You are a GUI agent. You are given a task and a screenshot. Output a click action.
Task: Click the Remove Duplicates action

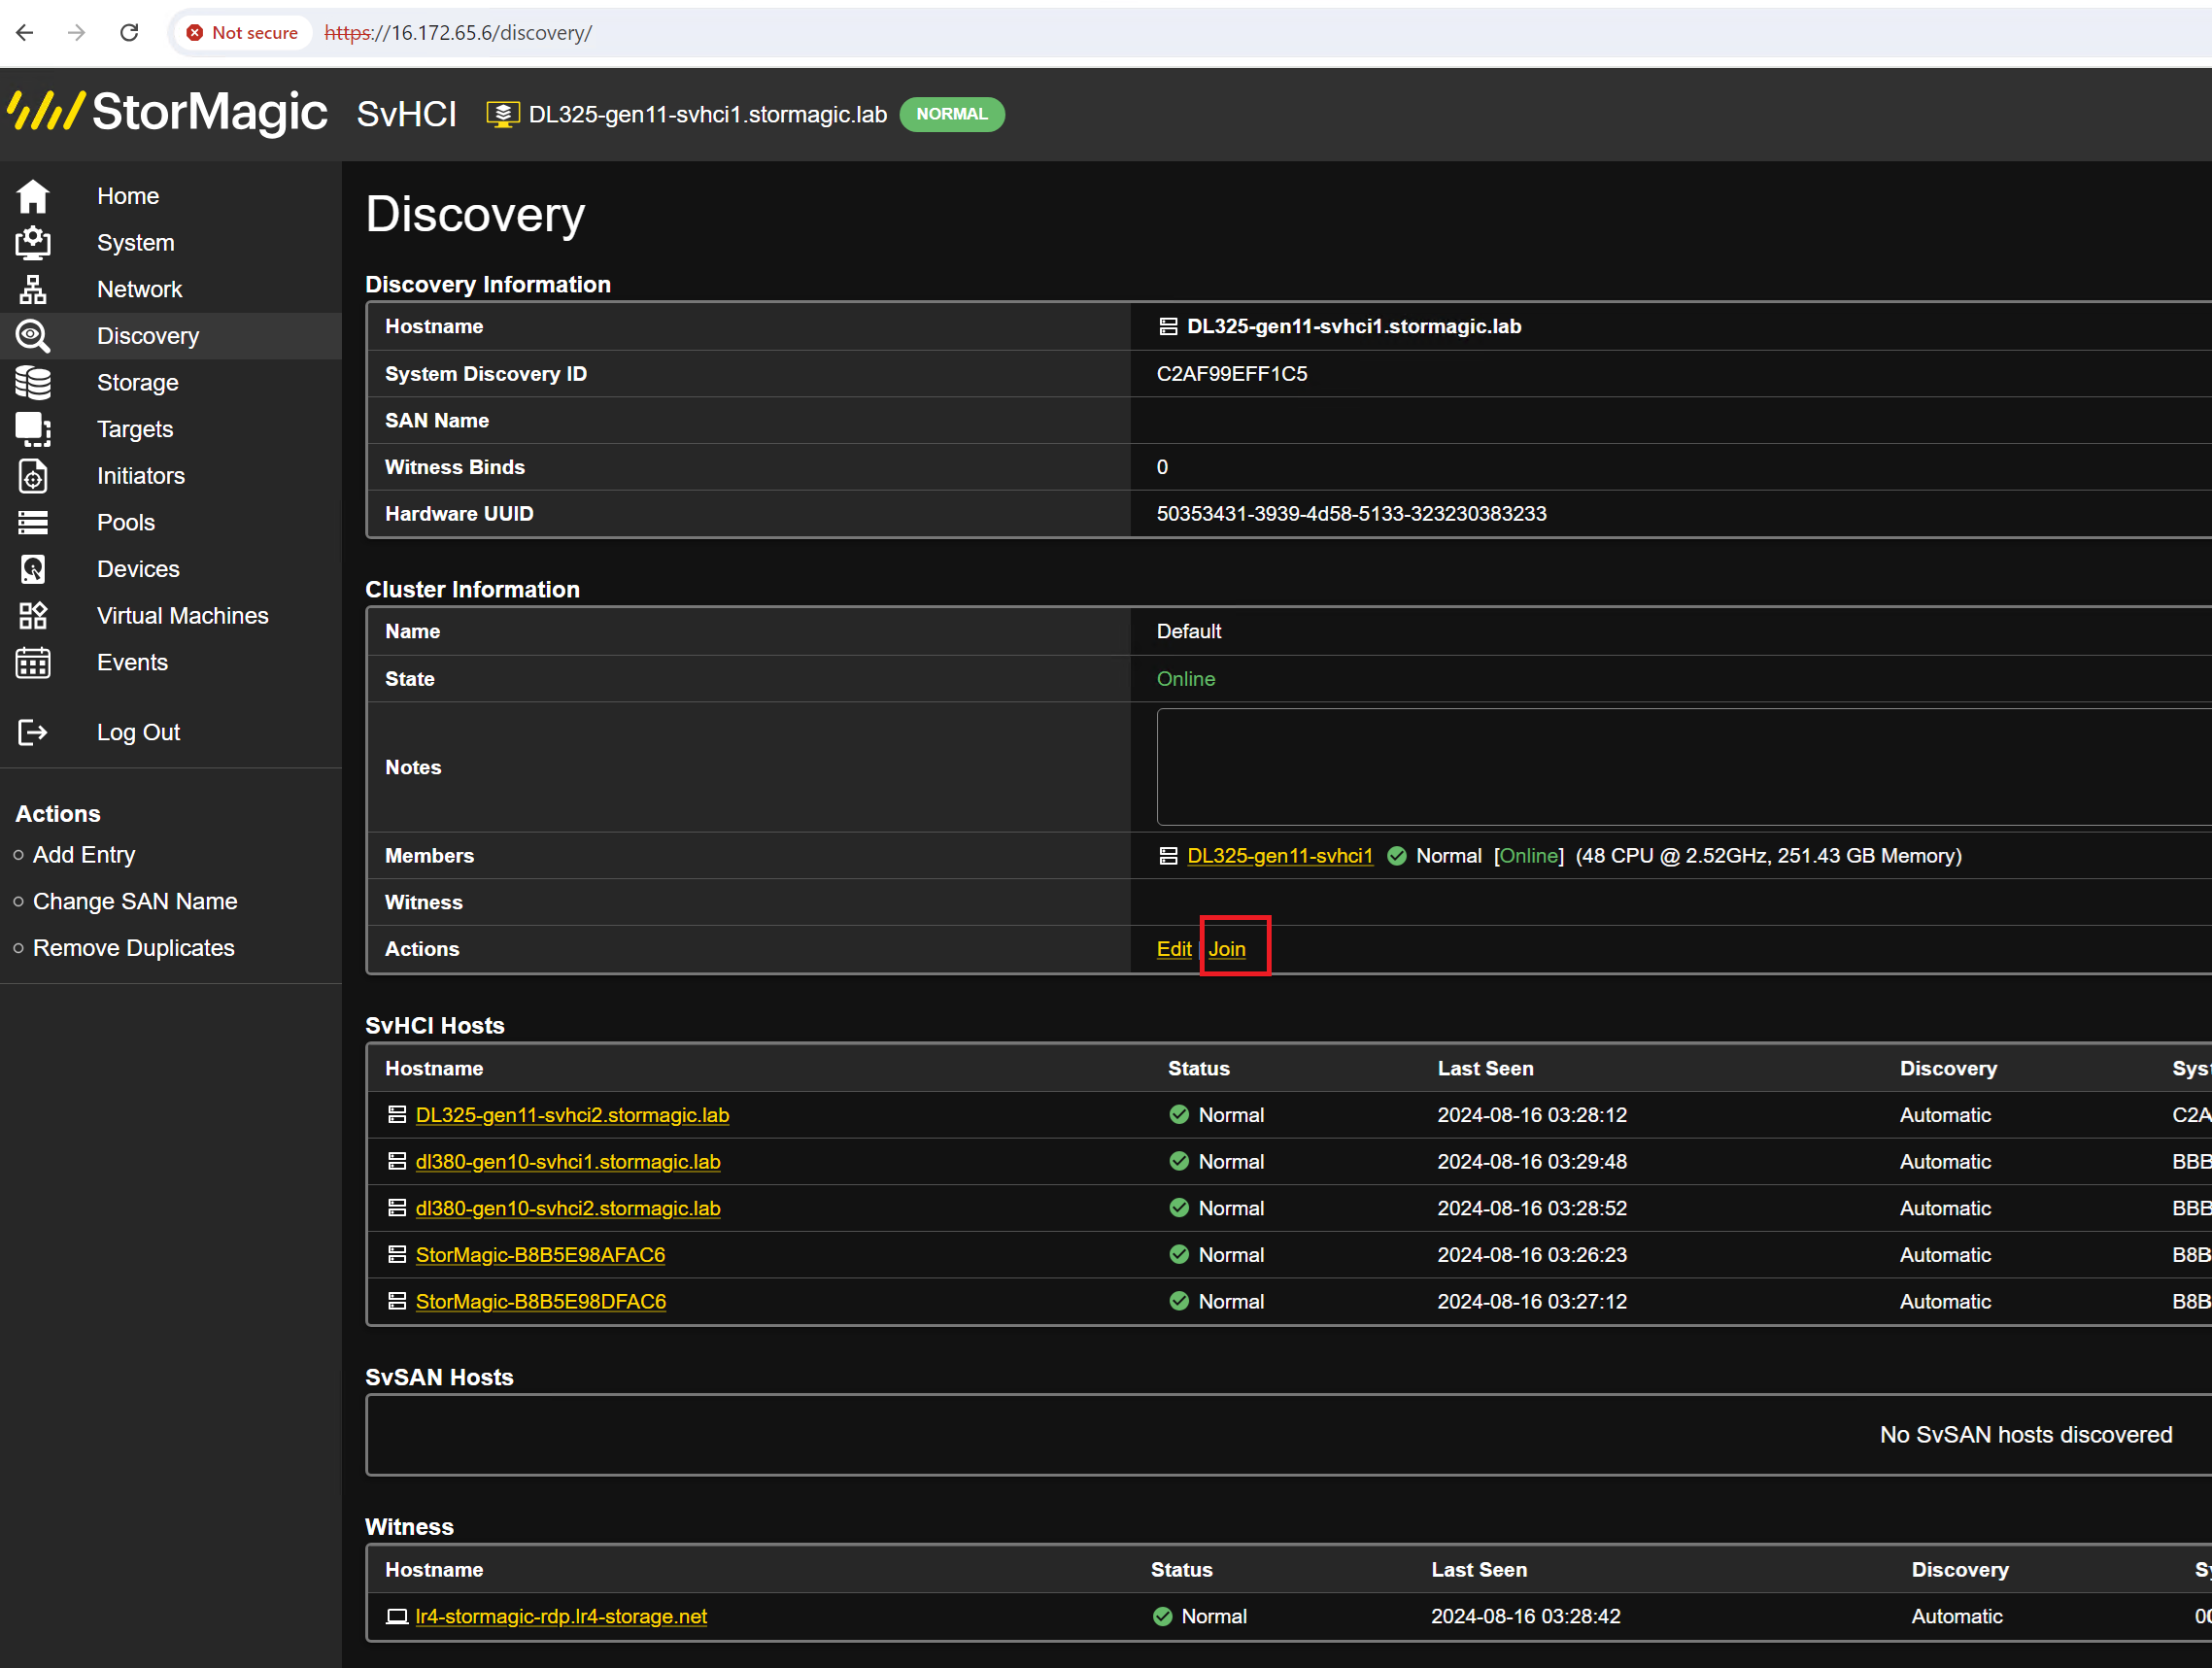134,948
